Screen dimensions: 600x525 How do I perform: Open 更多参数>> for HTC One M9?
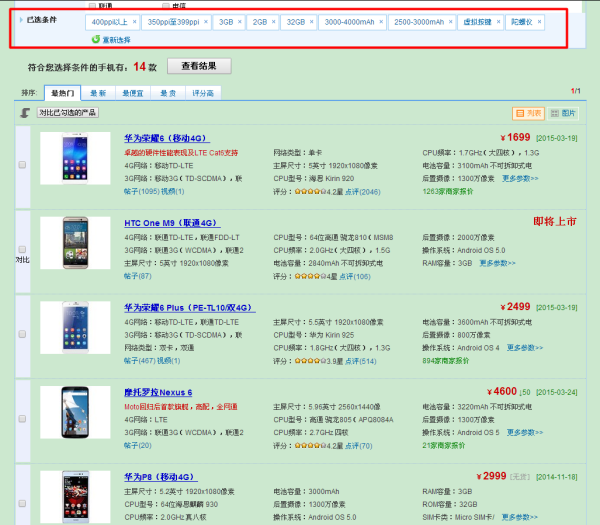point(497,263)
